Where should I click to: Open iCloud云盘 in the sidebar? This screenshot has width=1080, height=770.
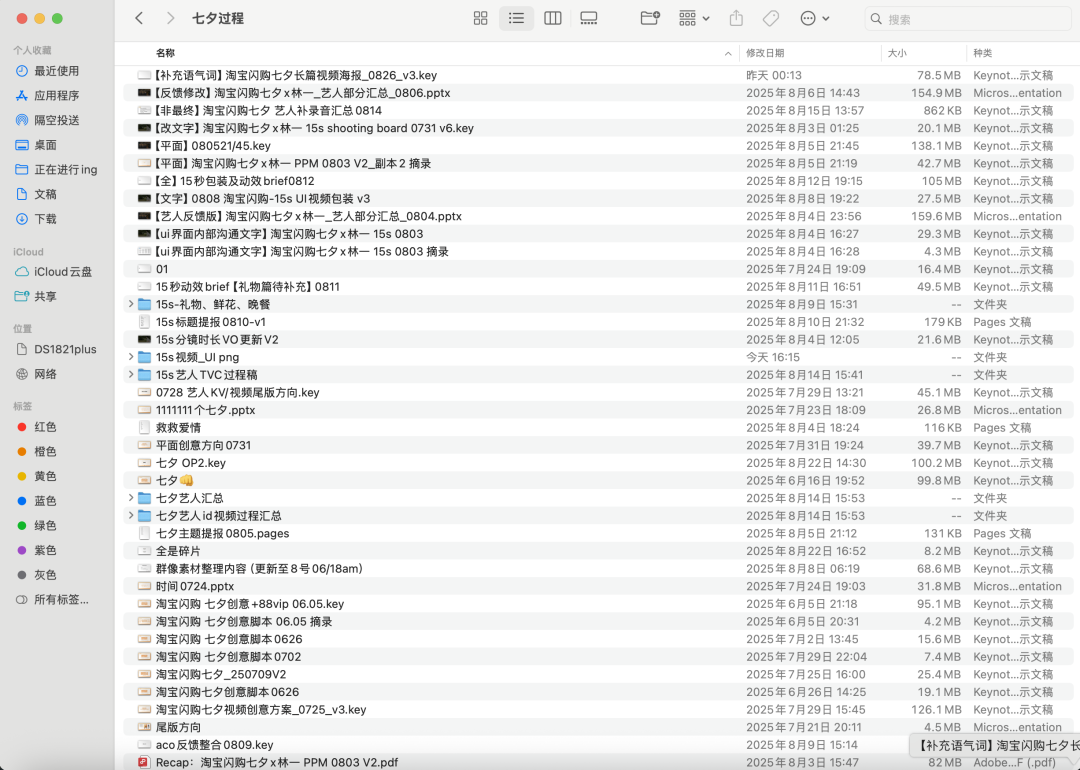63,272
